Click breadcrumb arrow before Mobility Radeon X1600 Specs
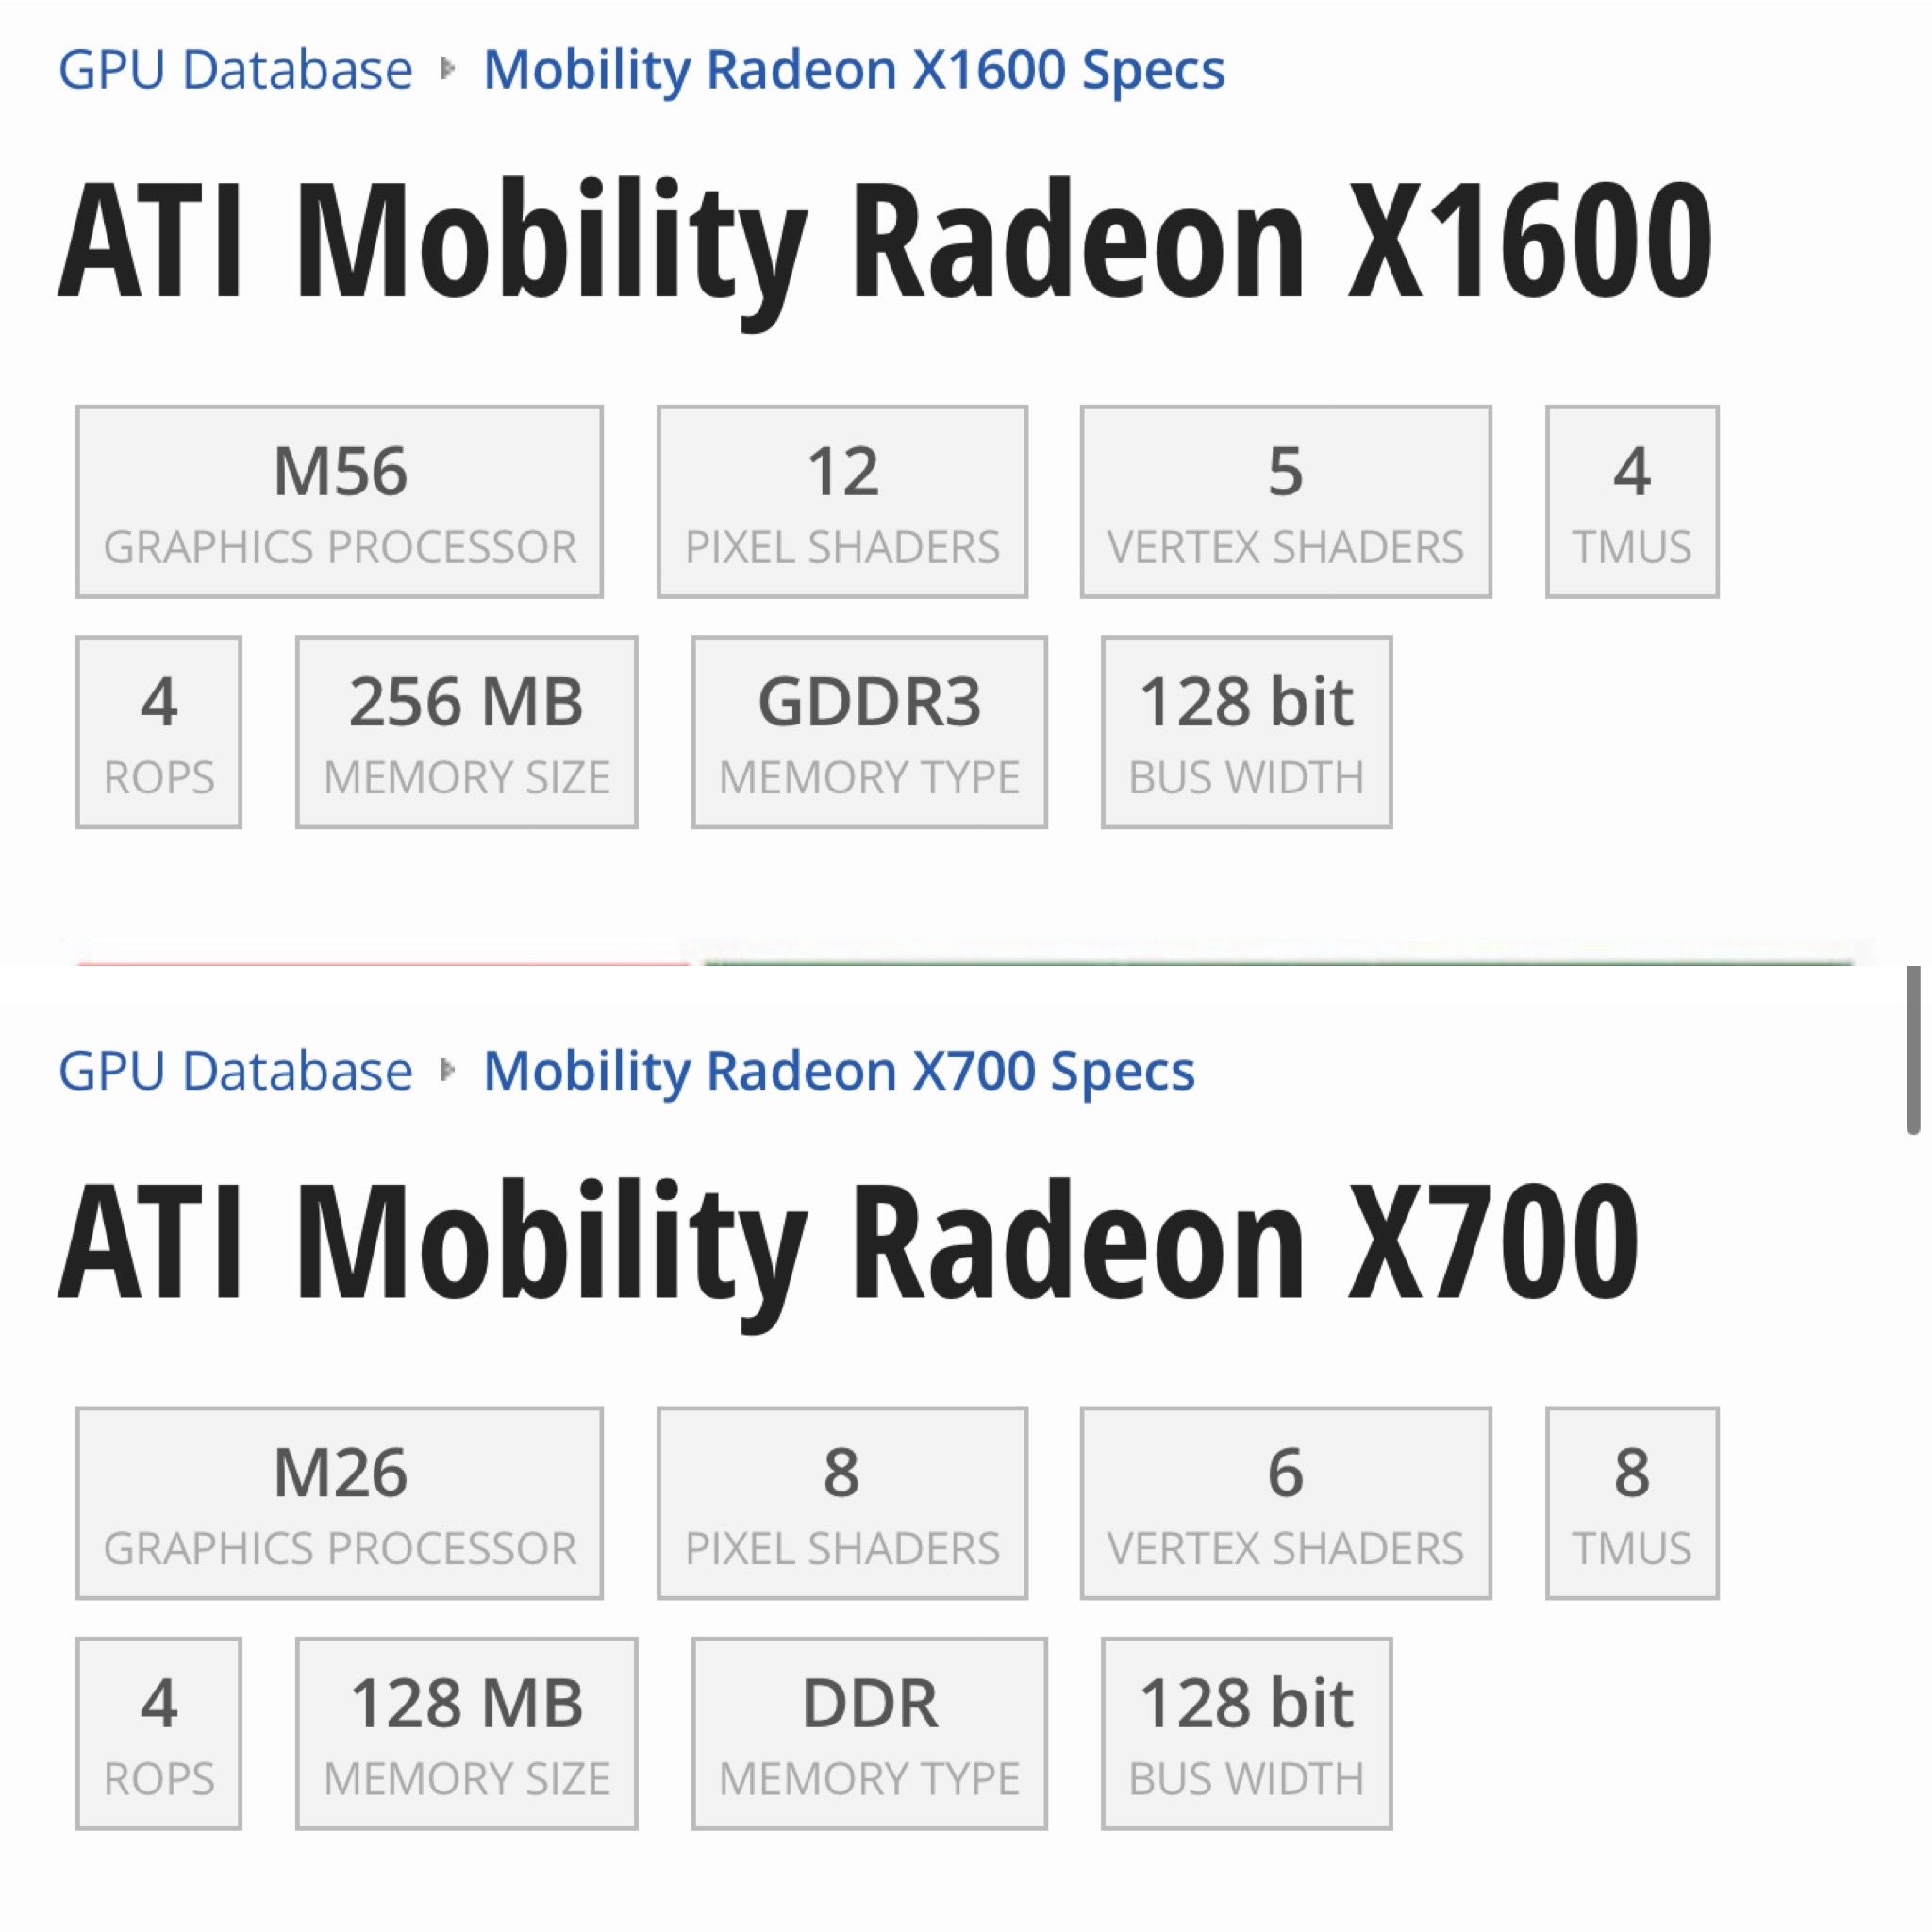The image size is (1932, 1932). click(448, 69)
